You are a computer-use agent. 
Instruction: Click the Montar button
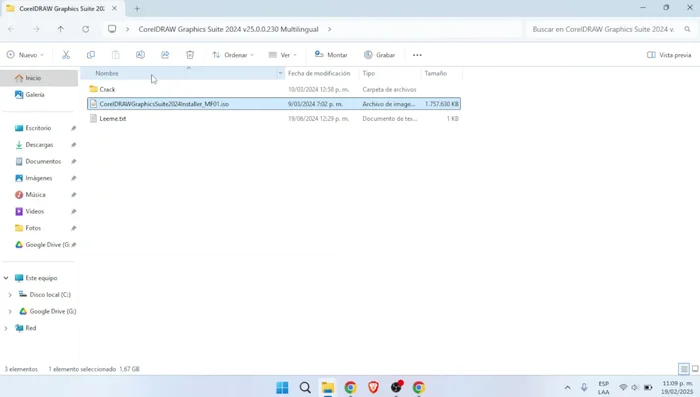click(x=331, y=55)
